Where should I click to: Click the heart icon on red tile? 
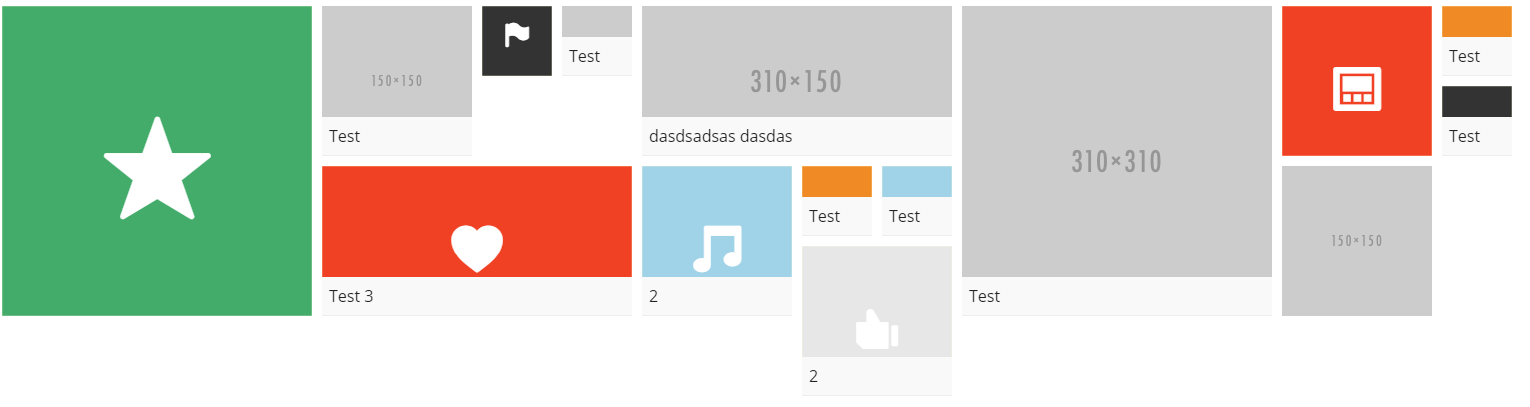pyautogui.click(x=477, y=248)
